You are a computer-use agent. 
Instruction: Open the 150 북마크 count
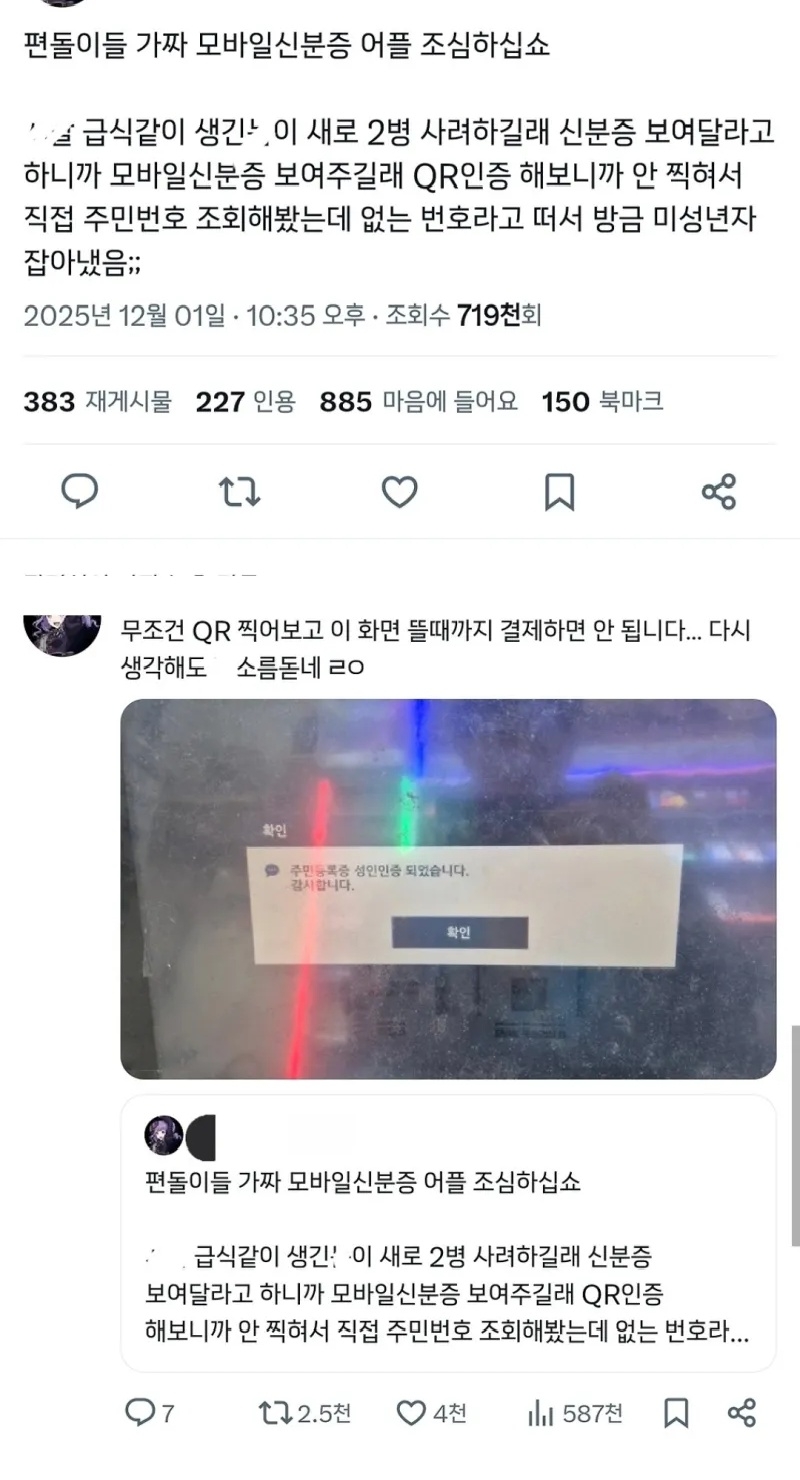click(x=602, y=402)
